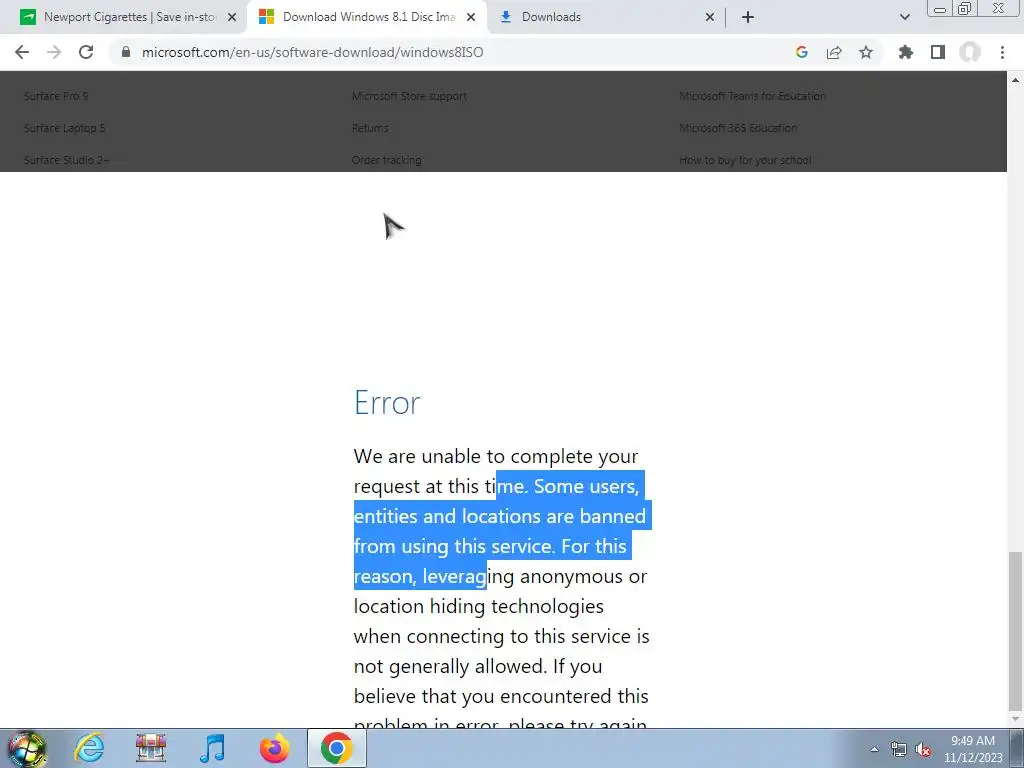
Task: Click the Chrome taskbar icon
Action: click(336, 748)
